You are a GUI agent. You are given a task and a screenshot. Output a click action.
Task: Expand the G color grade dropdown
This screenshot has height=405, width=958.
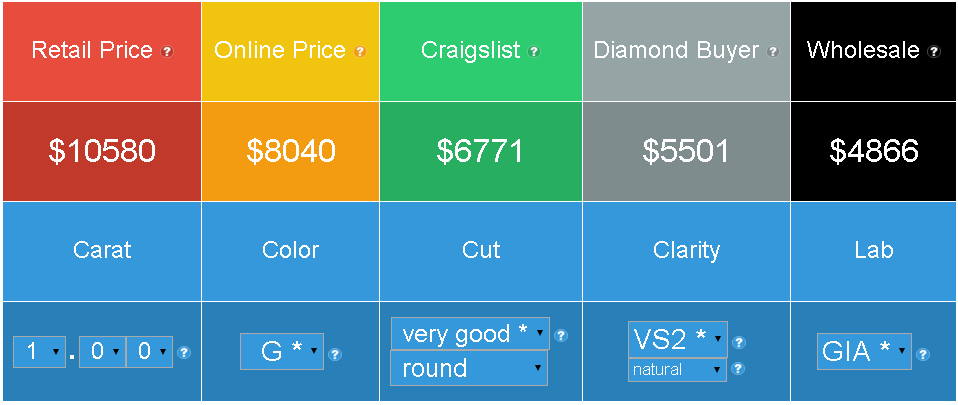pyautogui.click(x=281, y=352)
